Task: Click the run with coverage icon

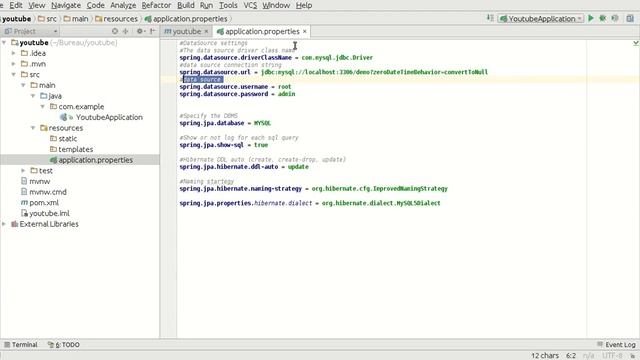Action: pos(615,18)
